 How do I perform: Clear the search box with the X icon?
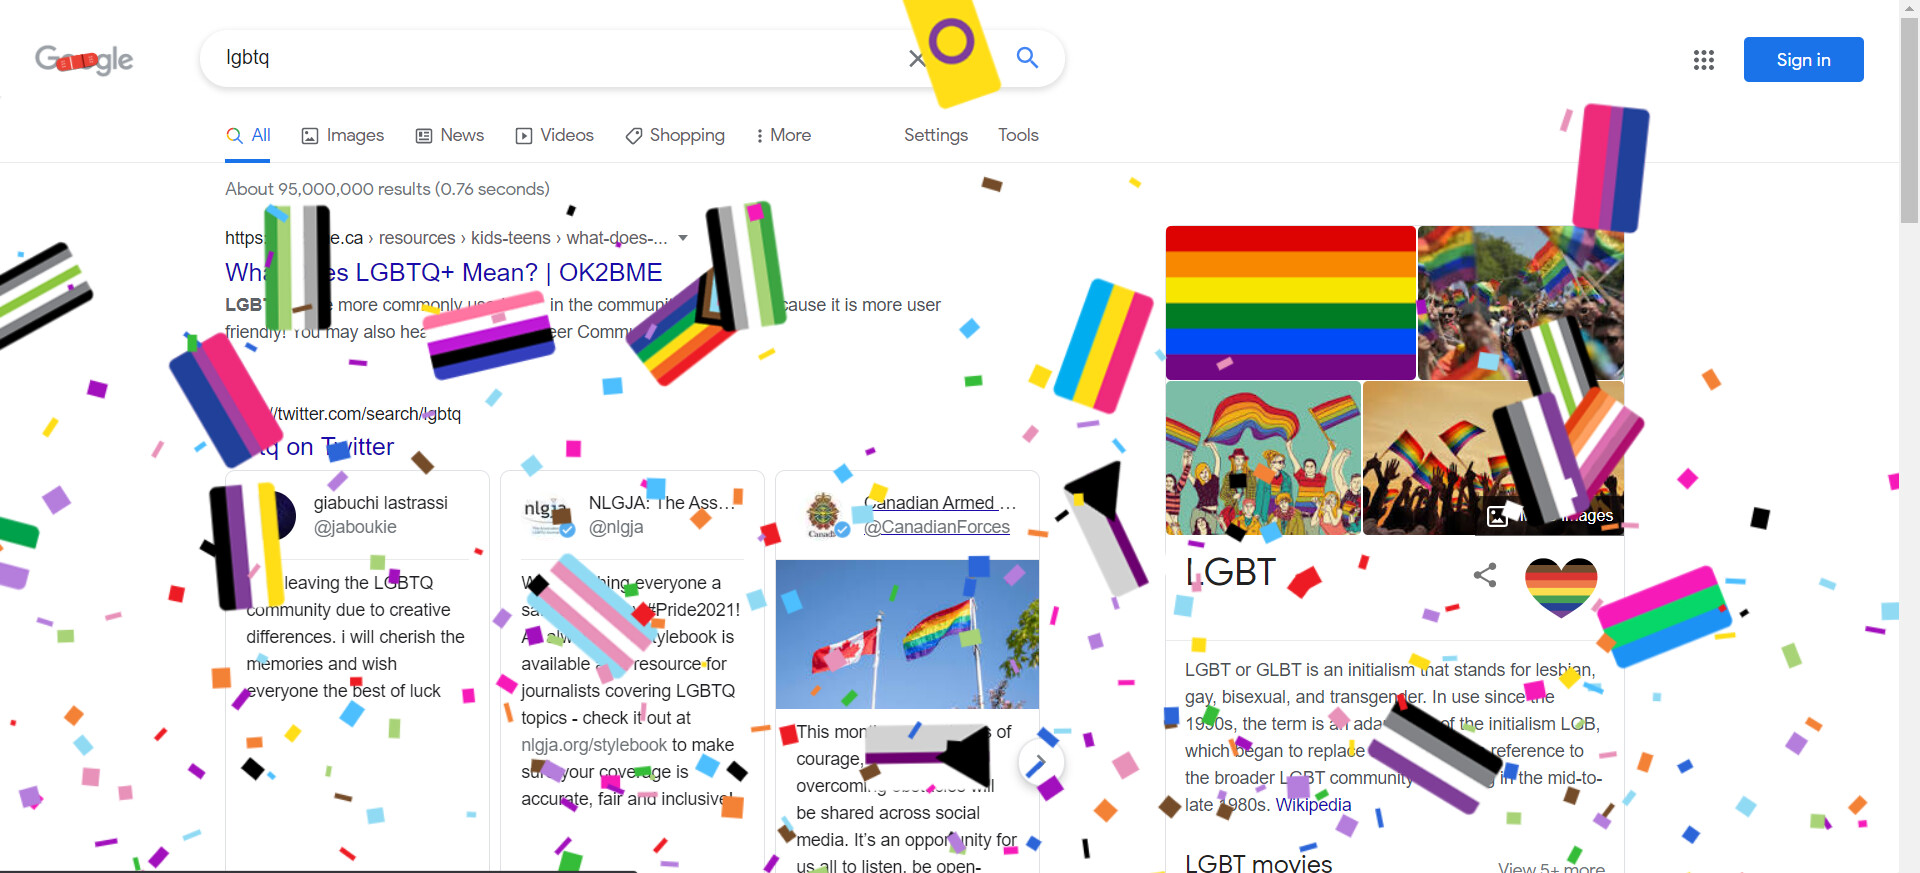tap(916, 58)
